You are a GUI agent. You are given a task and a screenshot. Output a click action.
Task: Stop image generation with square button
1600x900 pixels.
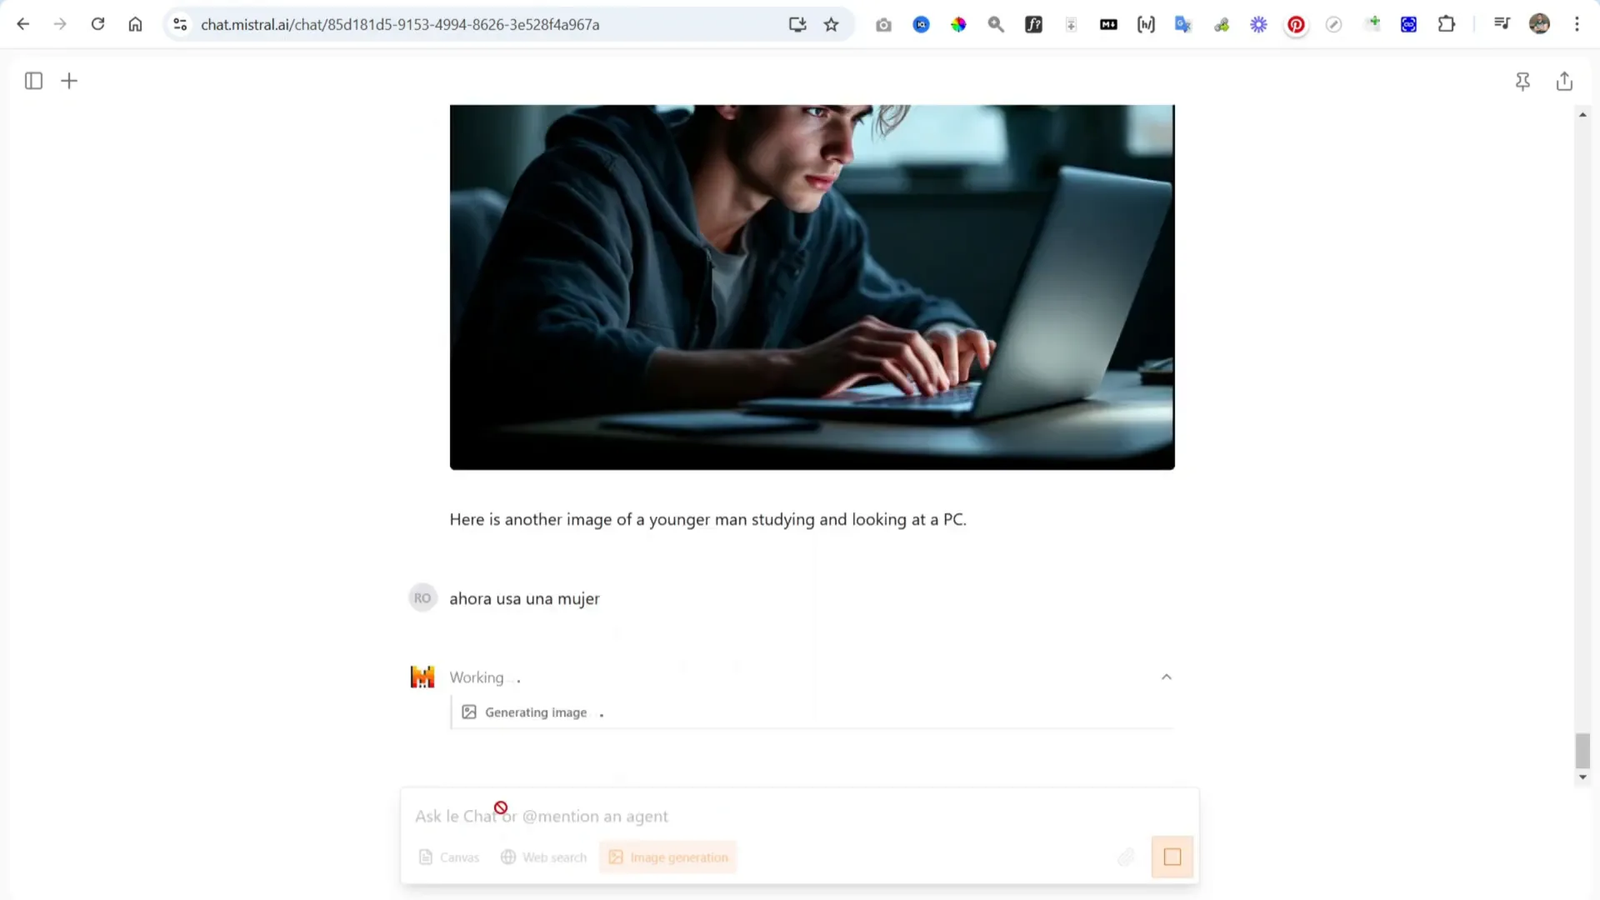1172,857
